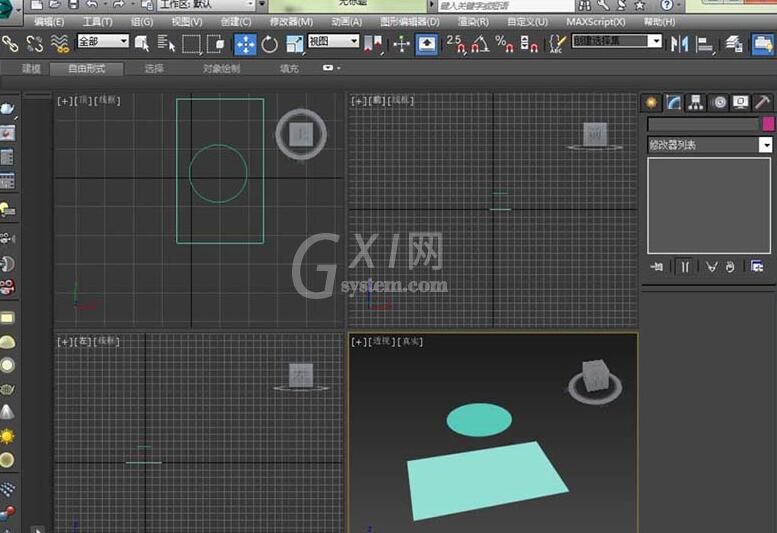Toggle the Graphite Ribbon display button
Image resolution: width=777 pixels, height=533 pixels.
coord(763,44)
